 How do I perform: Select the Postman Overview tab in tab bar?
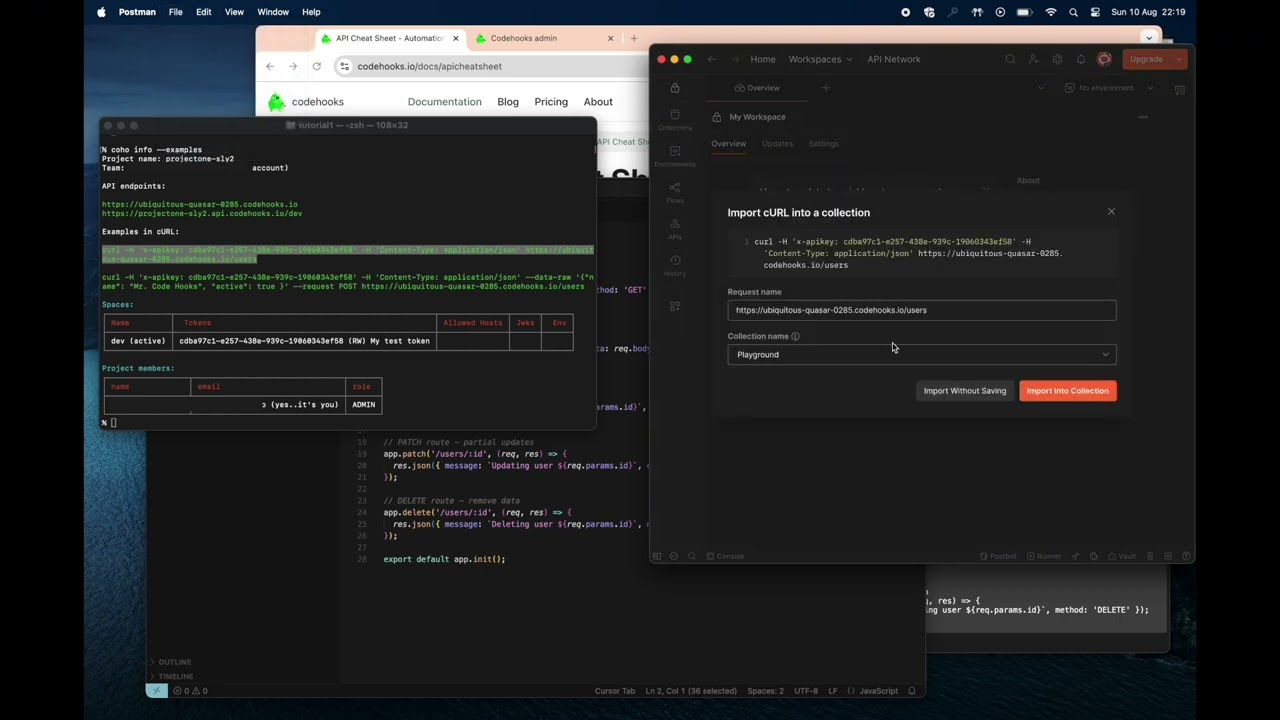(757, 88)
